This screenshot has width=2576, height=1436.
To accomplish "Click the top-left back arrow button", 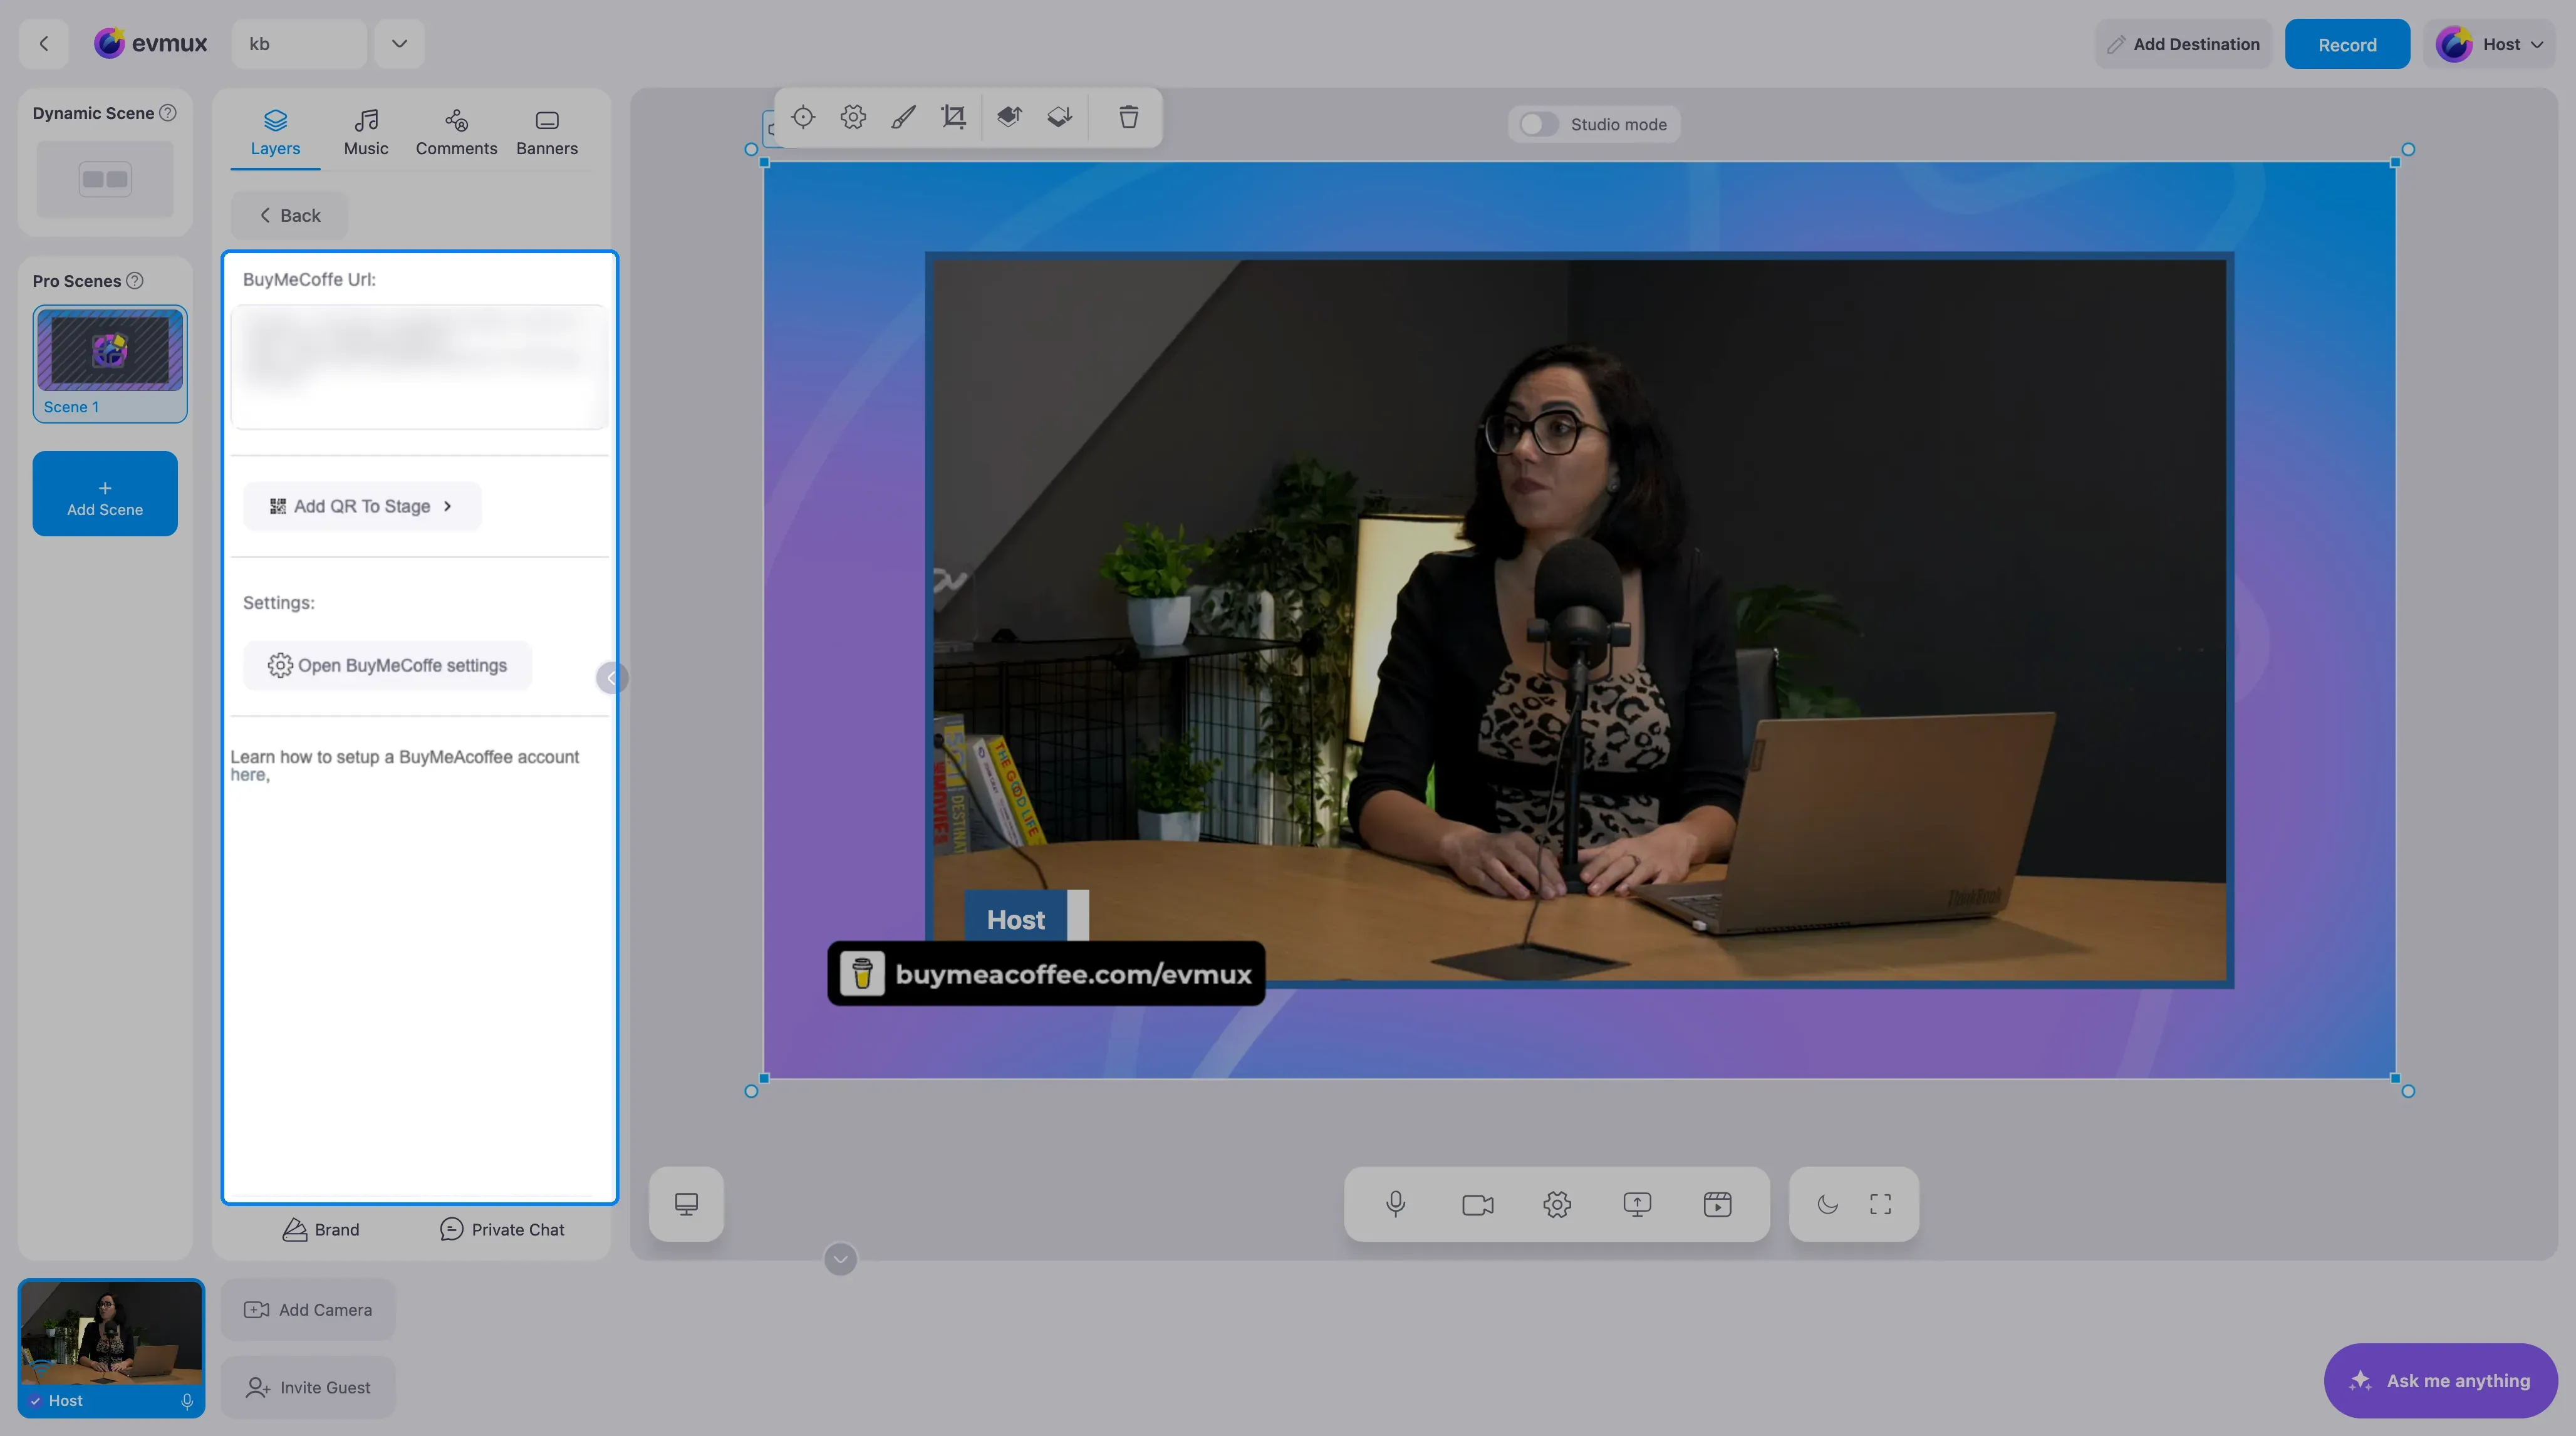I will 43,44.
